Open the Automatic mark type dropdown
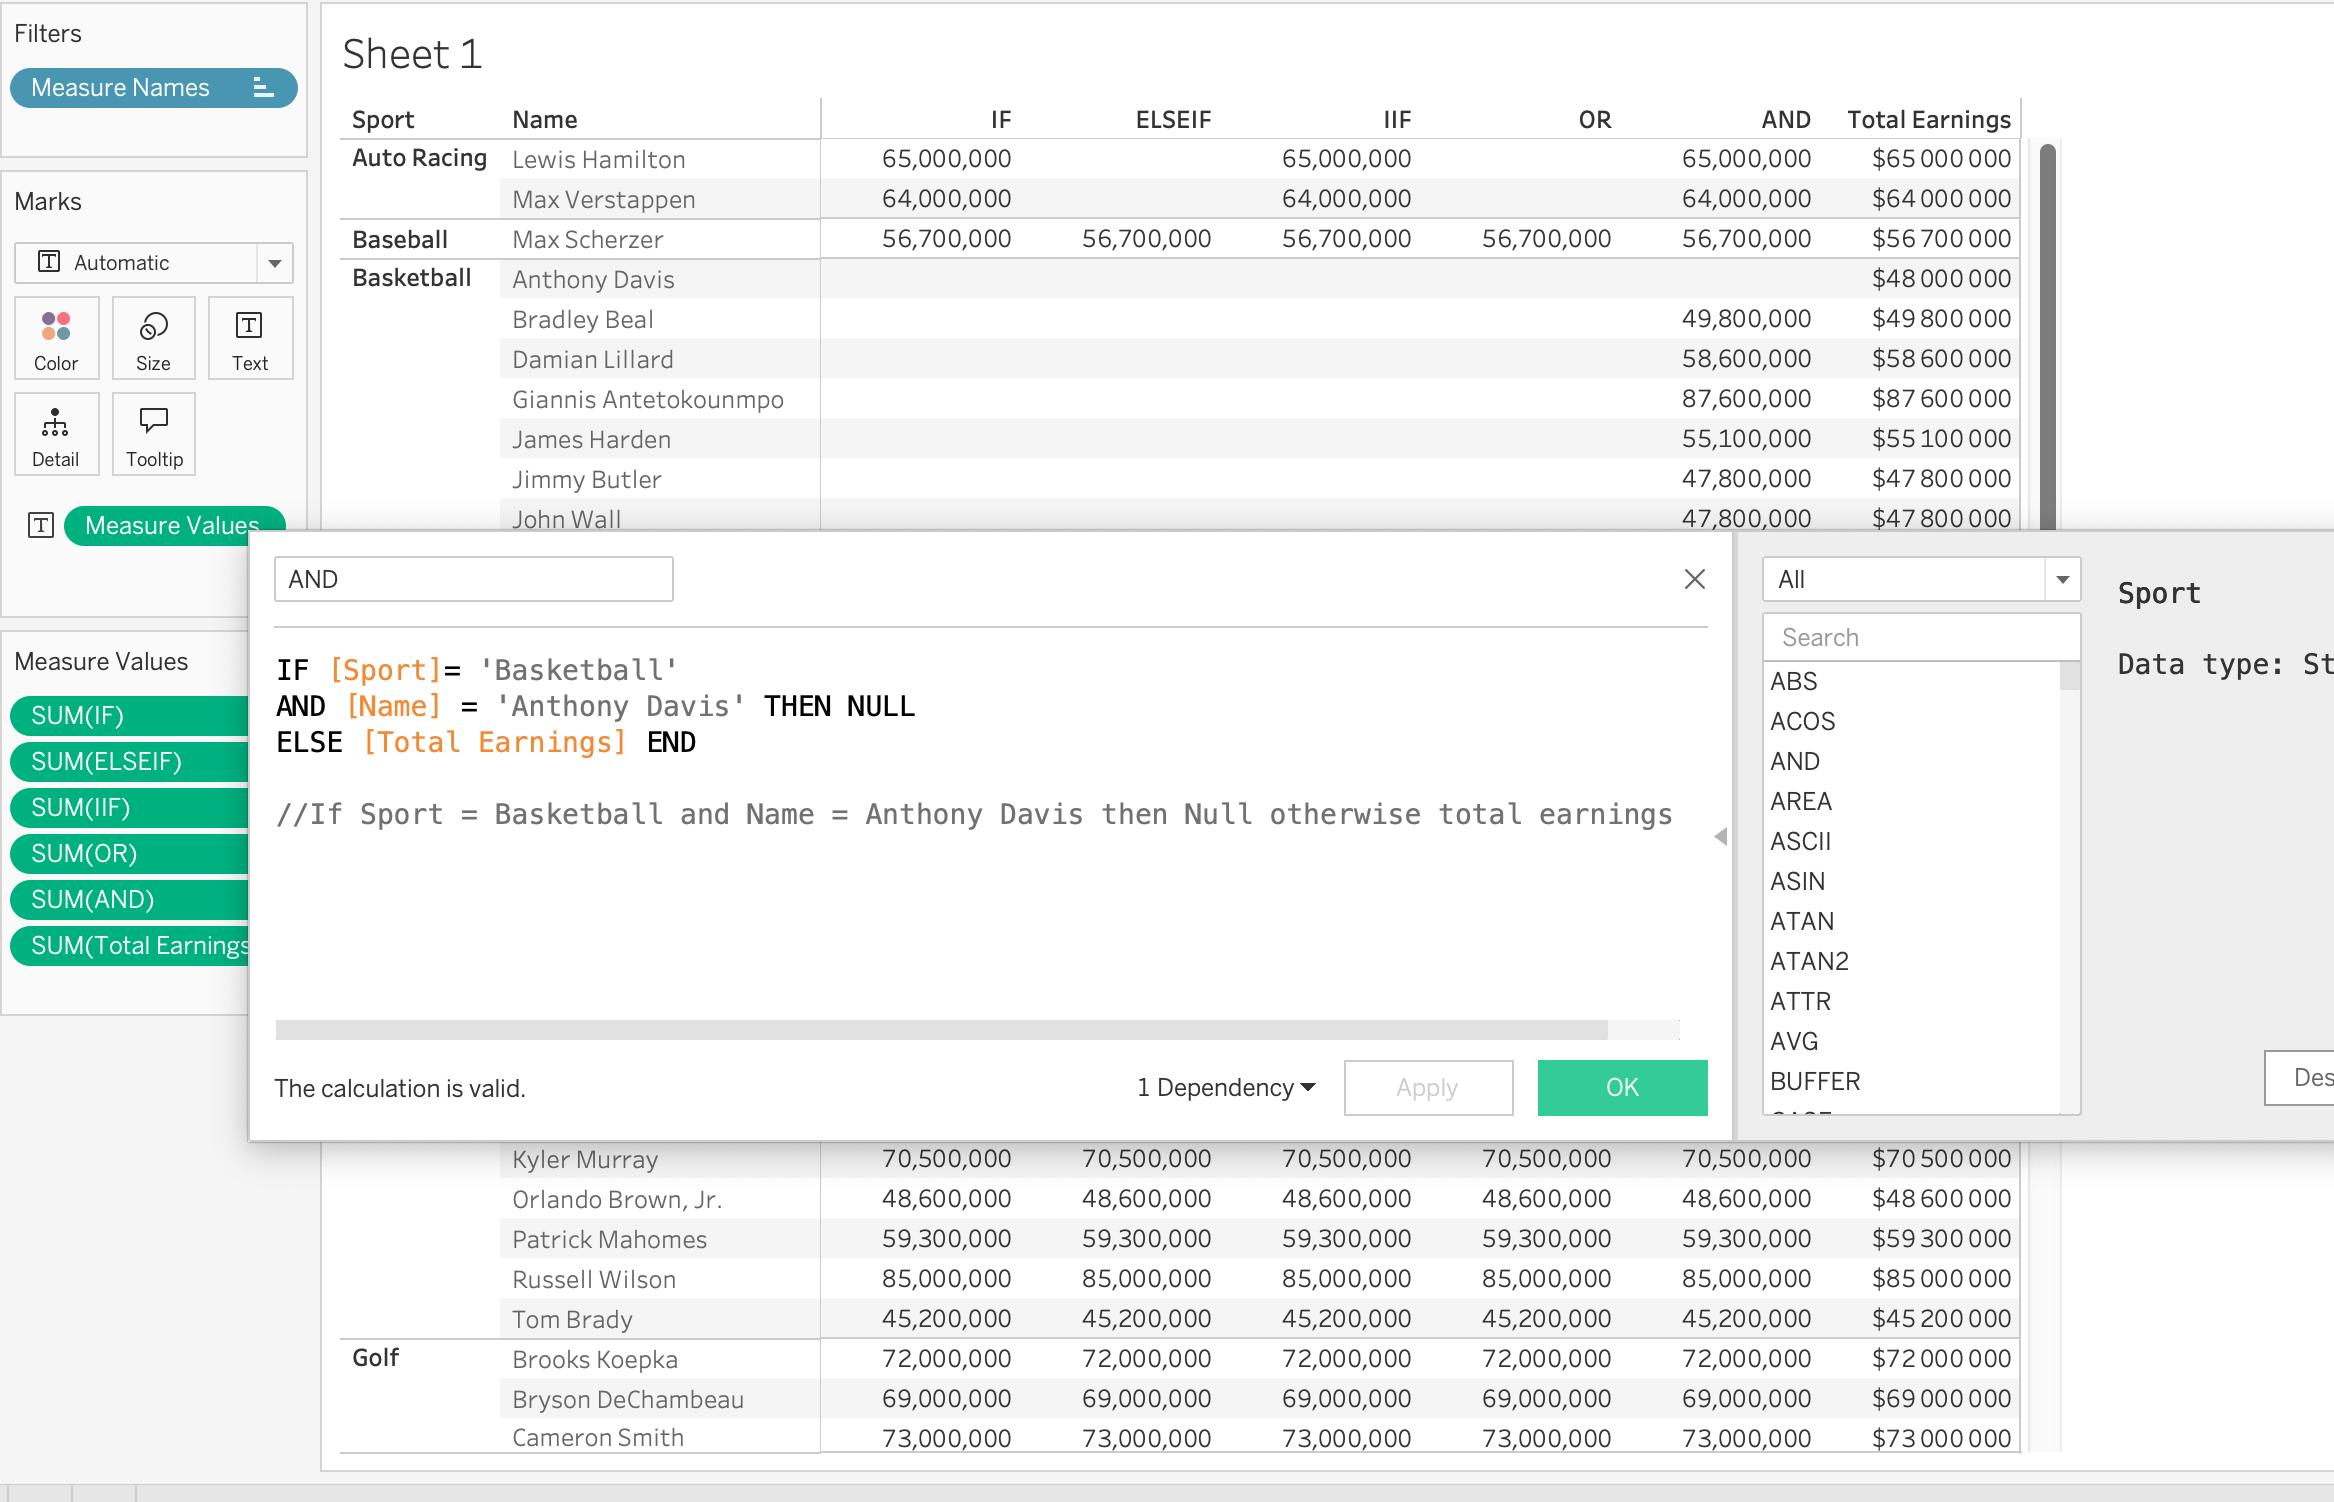 coord(274,263)
